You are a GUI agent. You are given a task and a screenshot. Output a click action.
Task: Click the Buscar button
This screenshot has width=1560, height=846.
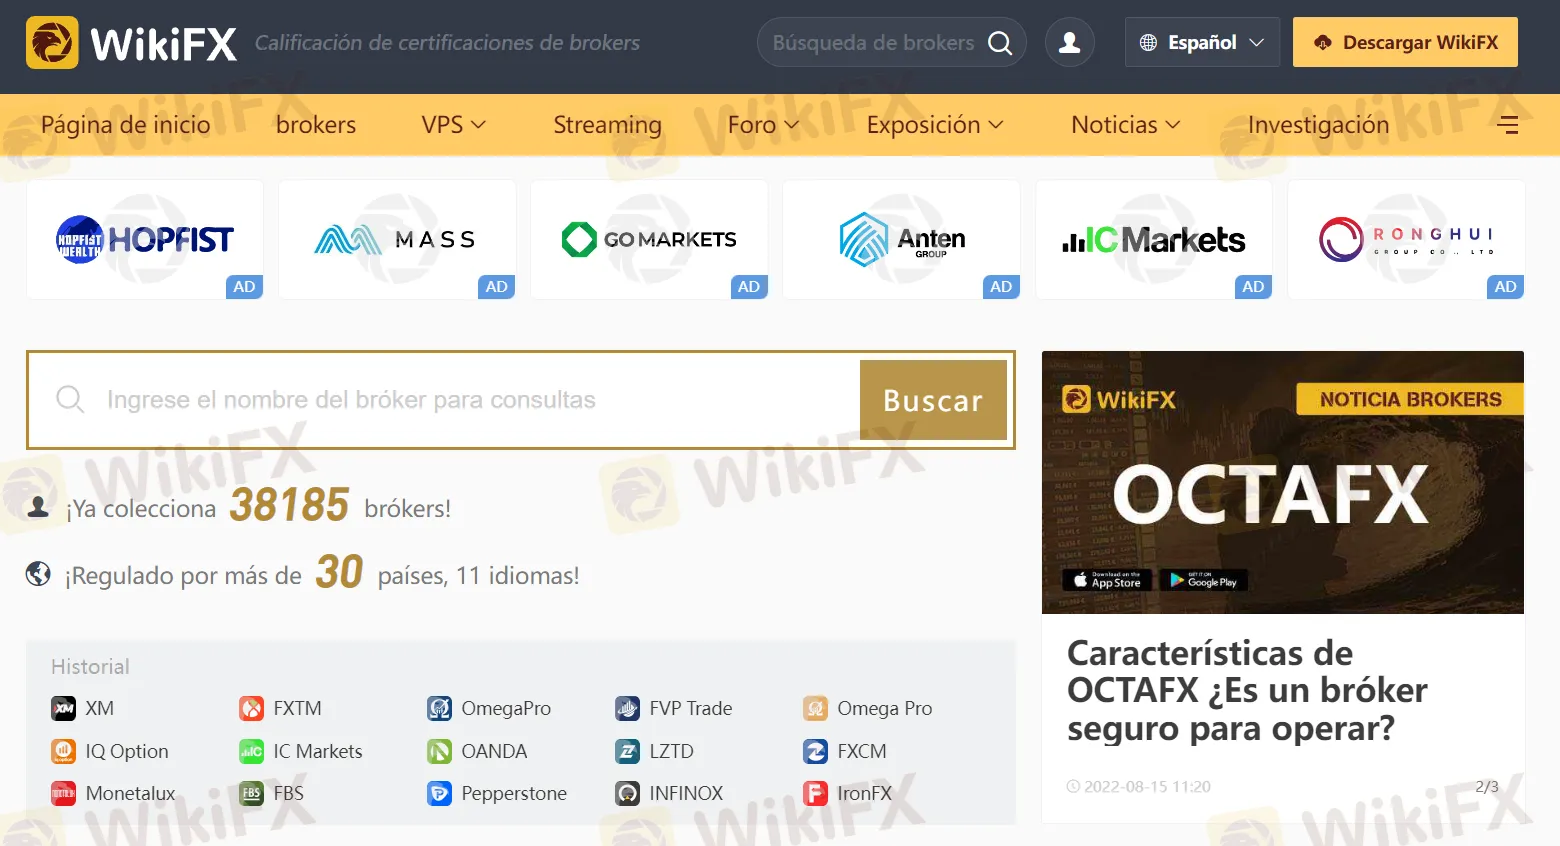[x=933, y=399]
